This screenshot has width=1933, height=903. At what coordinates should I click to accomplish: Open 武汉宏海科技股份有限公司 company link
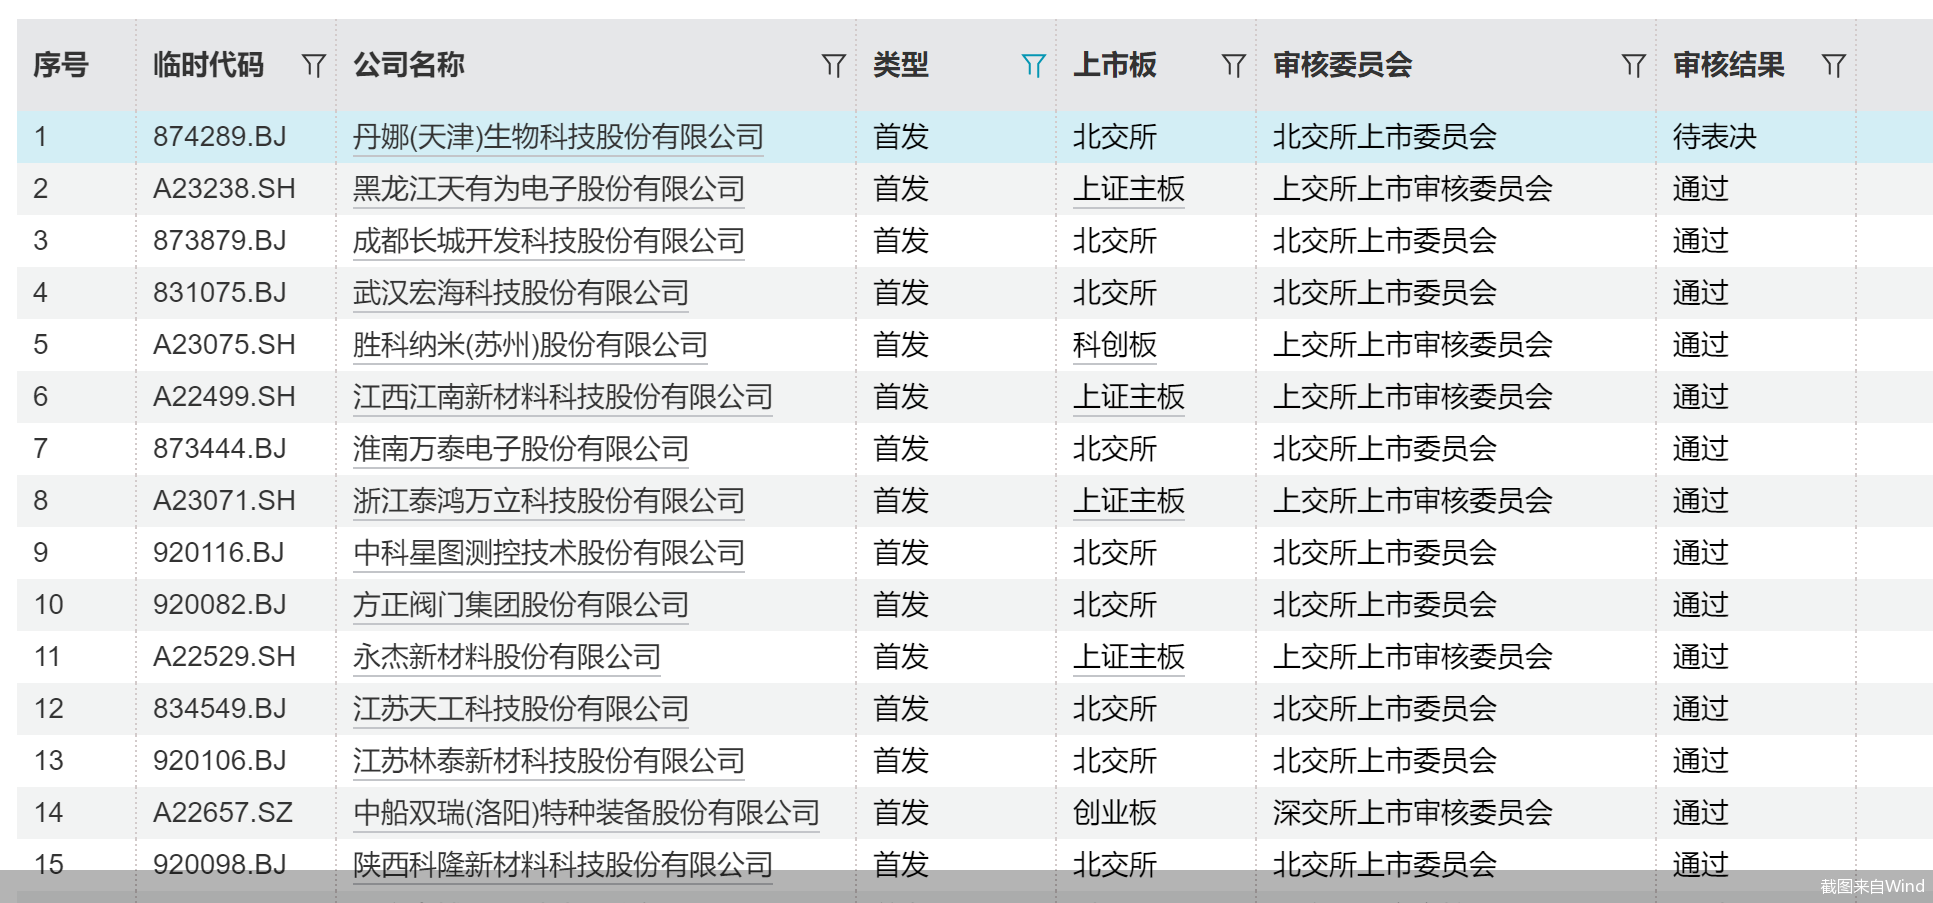(x=521, y=293)
